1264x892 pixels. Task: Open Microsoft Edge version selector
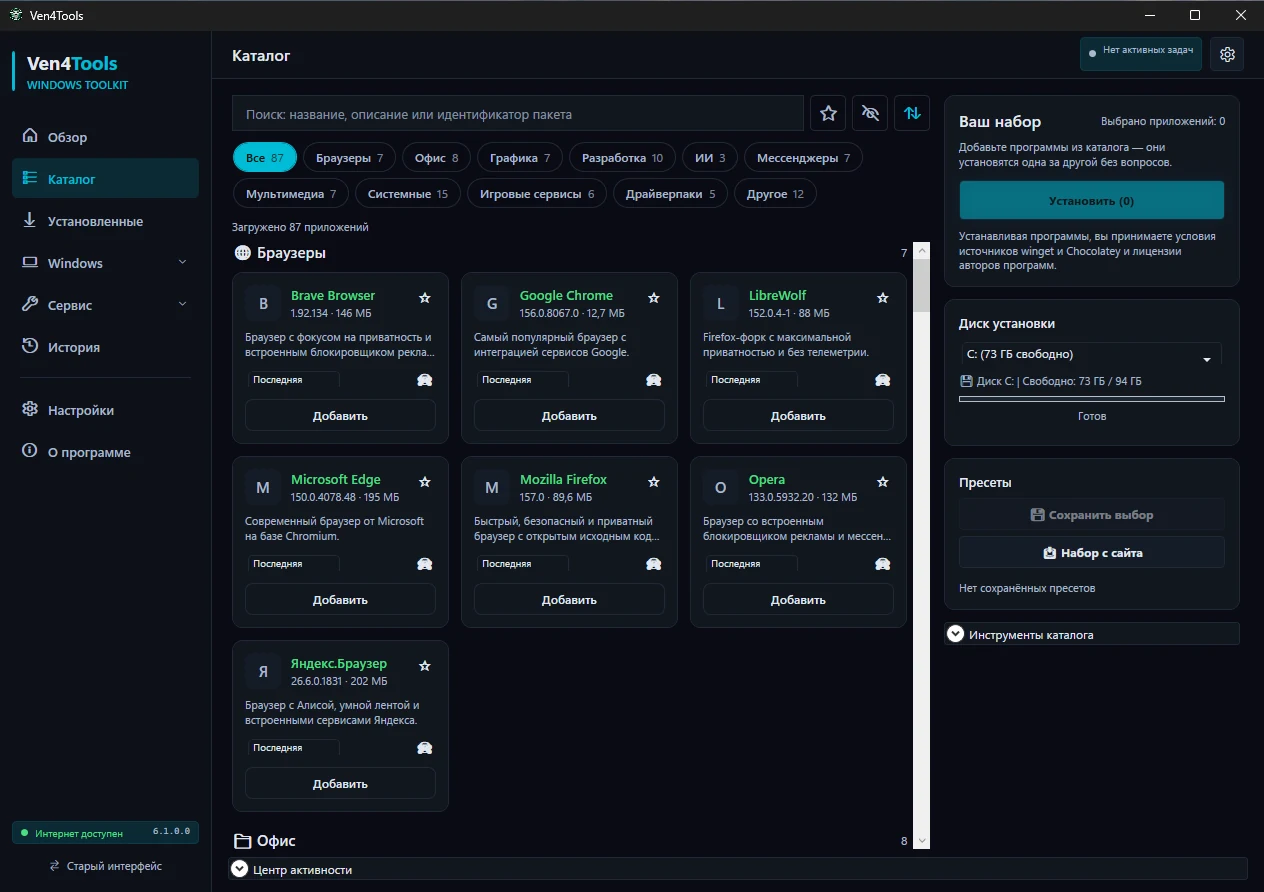pyautogui.click(x=293, y=564)
